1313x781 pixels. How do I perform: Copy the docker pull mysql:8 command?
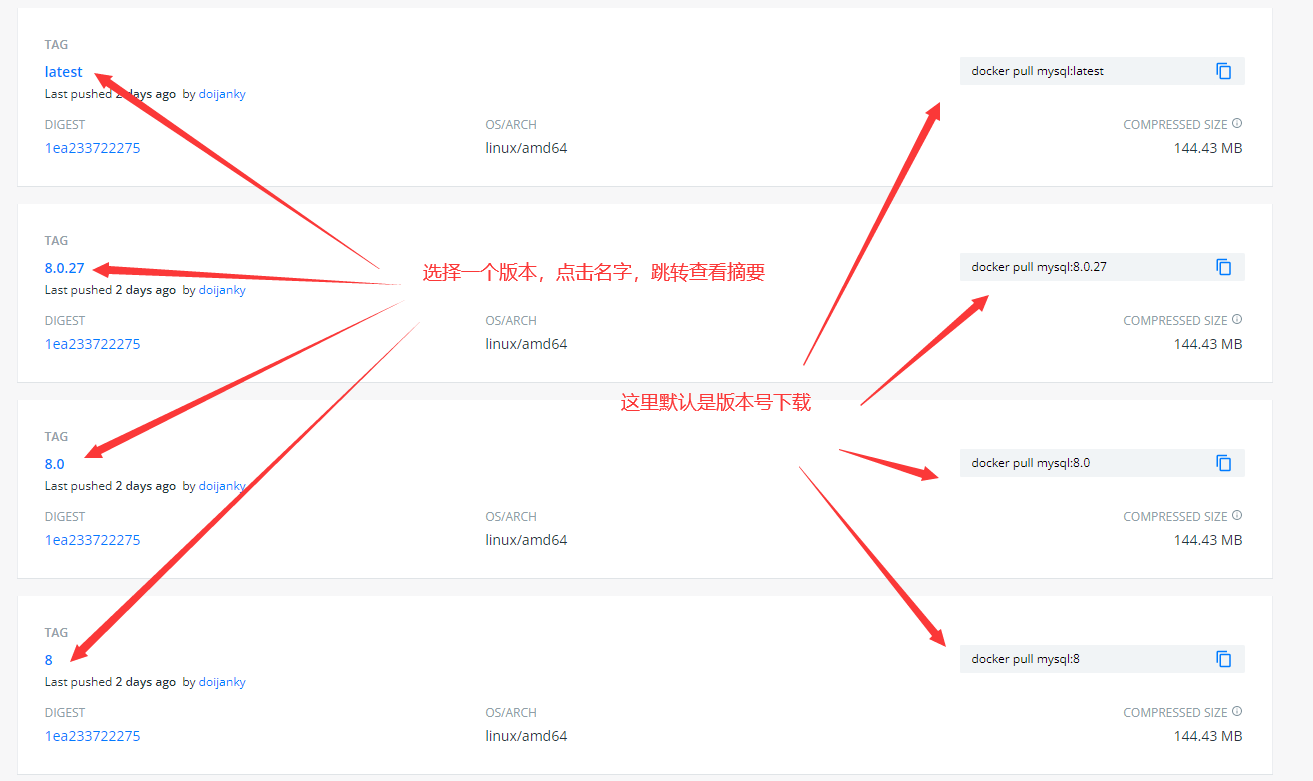(x=1223, y=659)
